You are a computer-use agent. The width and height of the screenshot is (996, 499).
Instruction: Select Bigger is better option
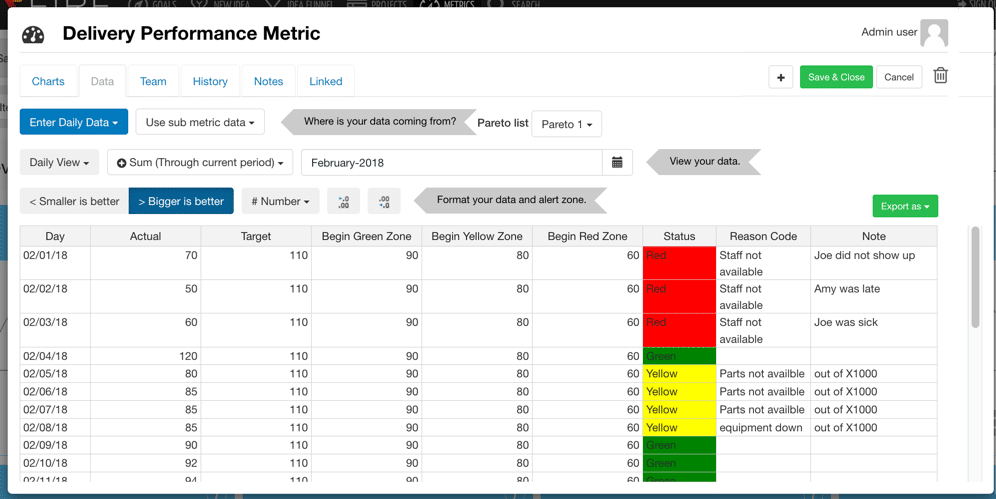pyautogui.click(x=181, y=201)
